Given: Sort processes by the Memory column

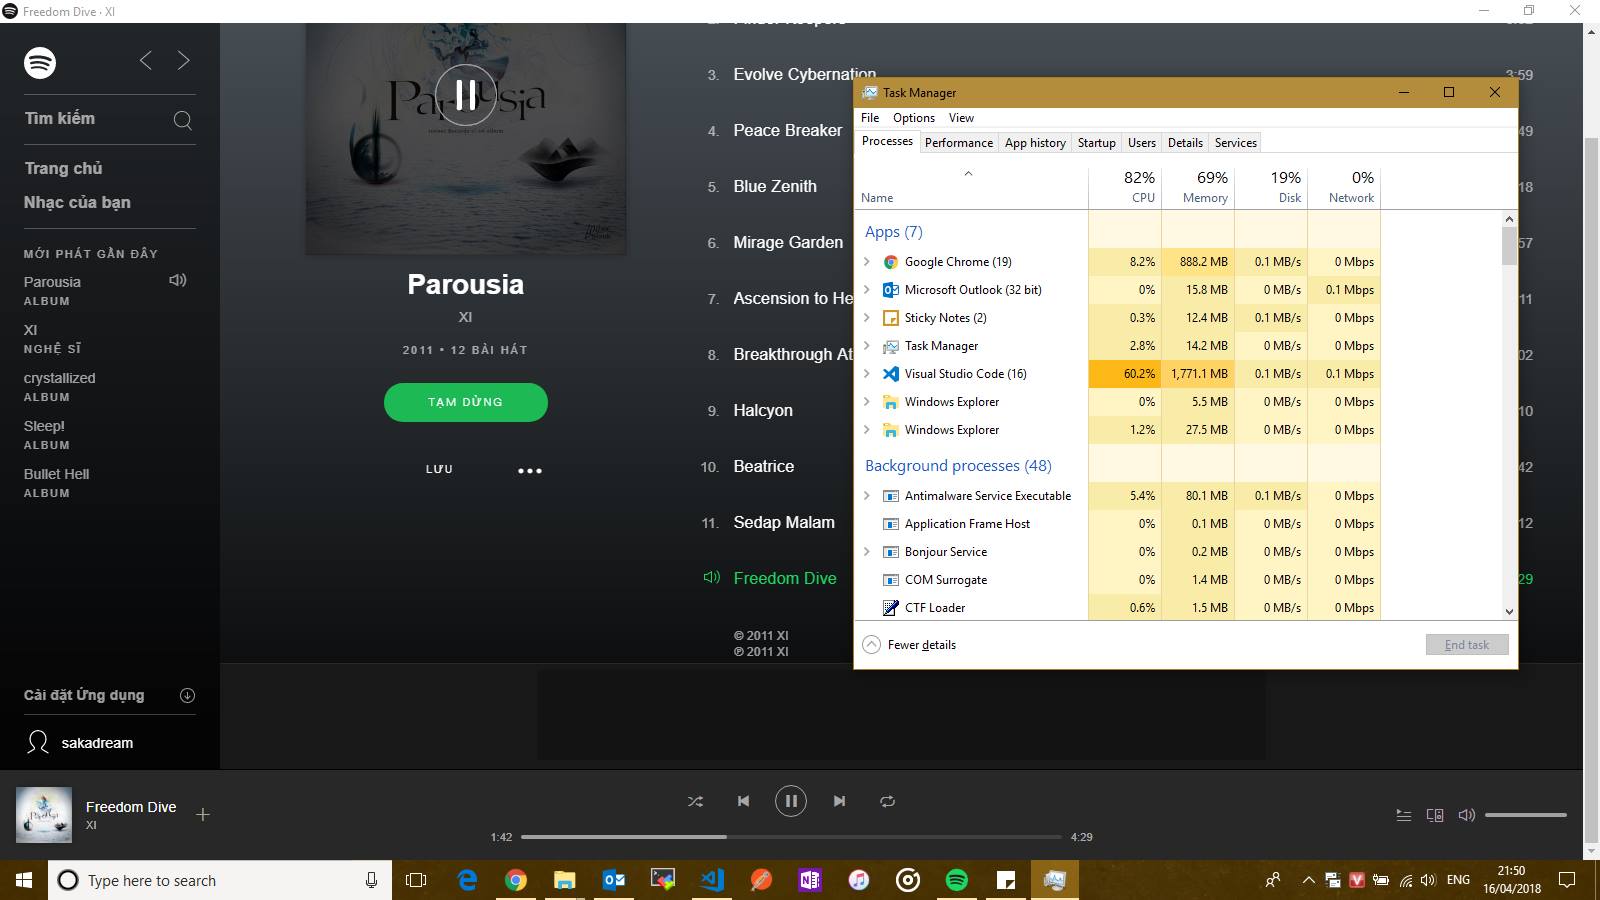Looking at the screenshot, I should click(1198, 186).
